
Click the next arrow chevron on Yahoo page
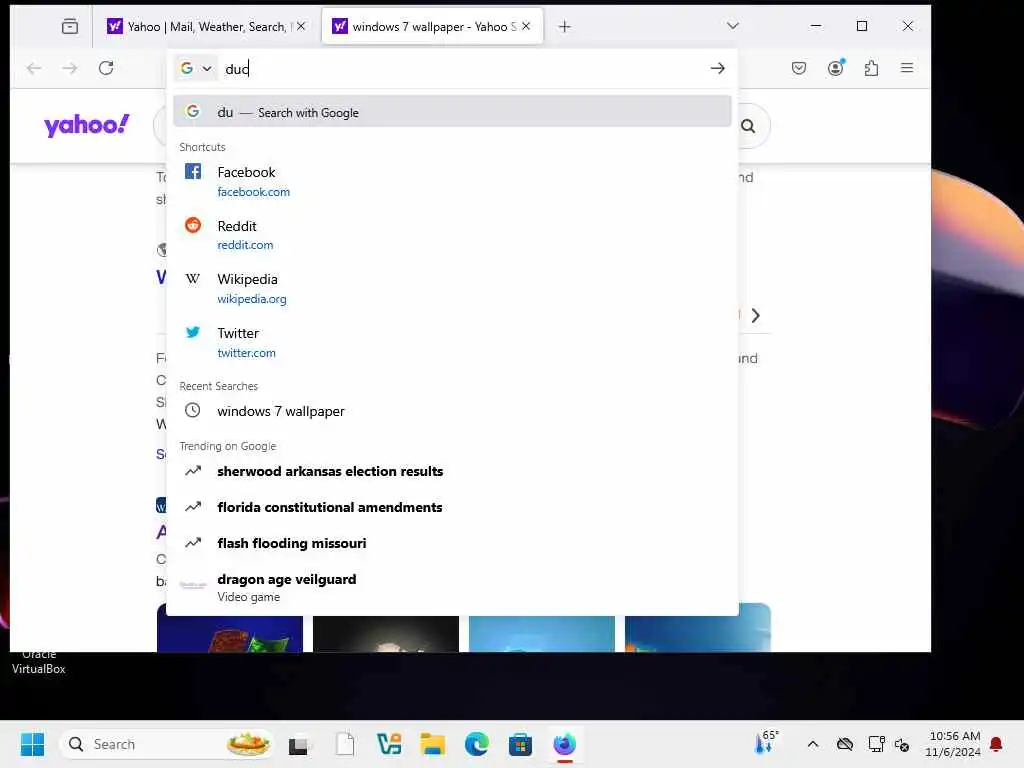click(756, 315)
